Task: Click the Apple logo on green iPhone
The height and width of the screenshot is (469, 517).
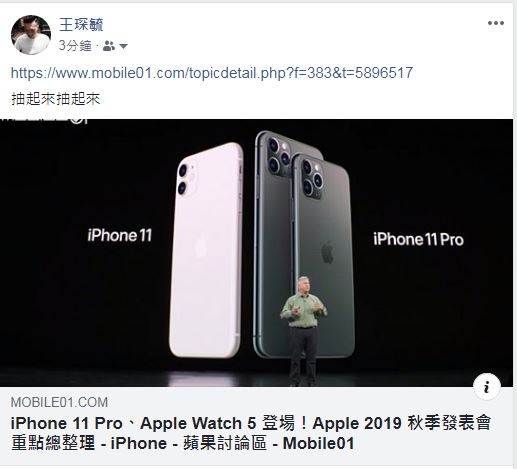Action: click(x=328, y=252)
